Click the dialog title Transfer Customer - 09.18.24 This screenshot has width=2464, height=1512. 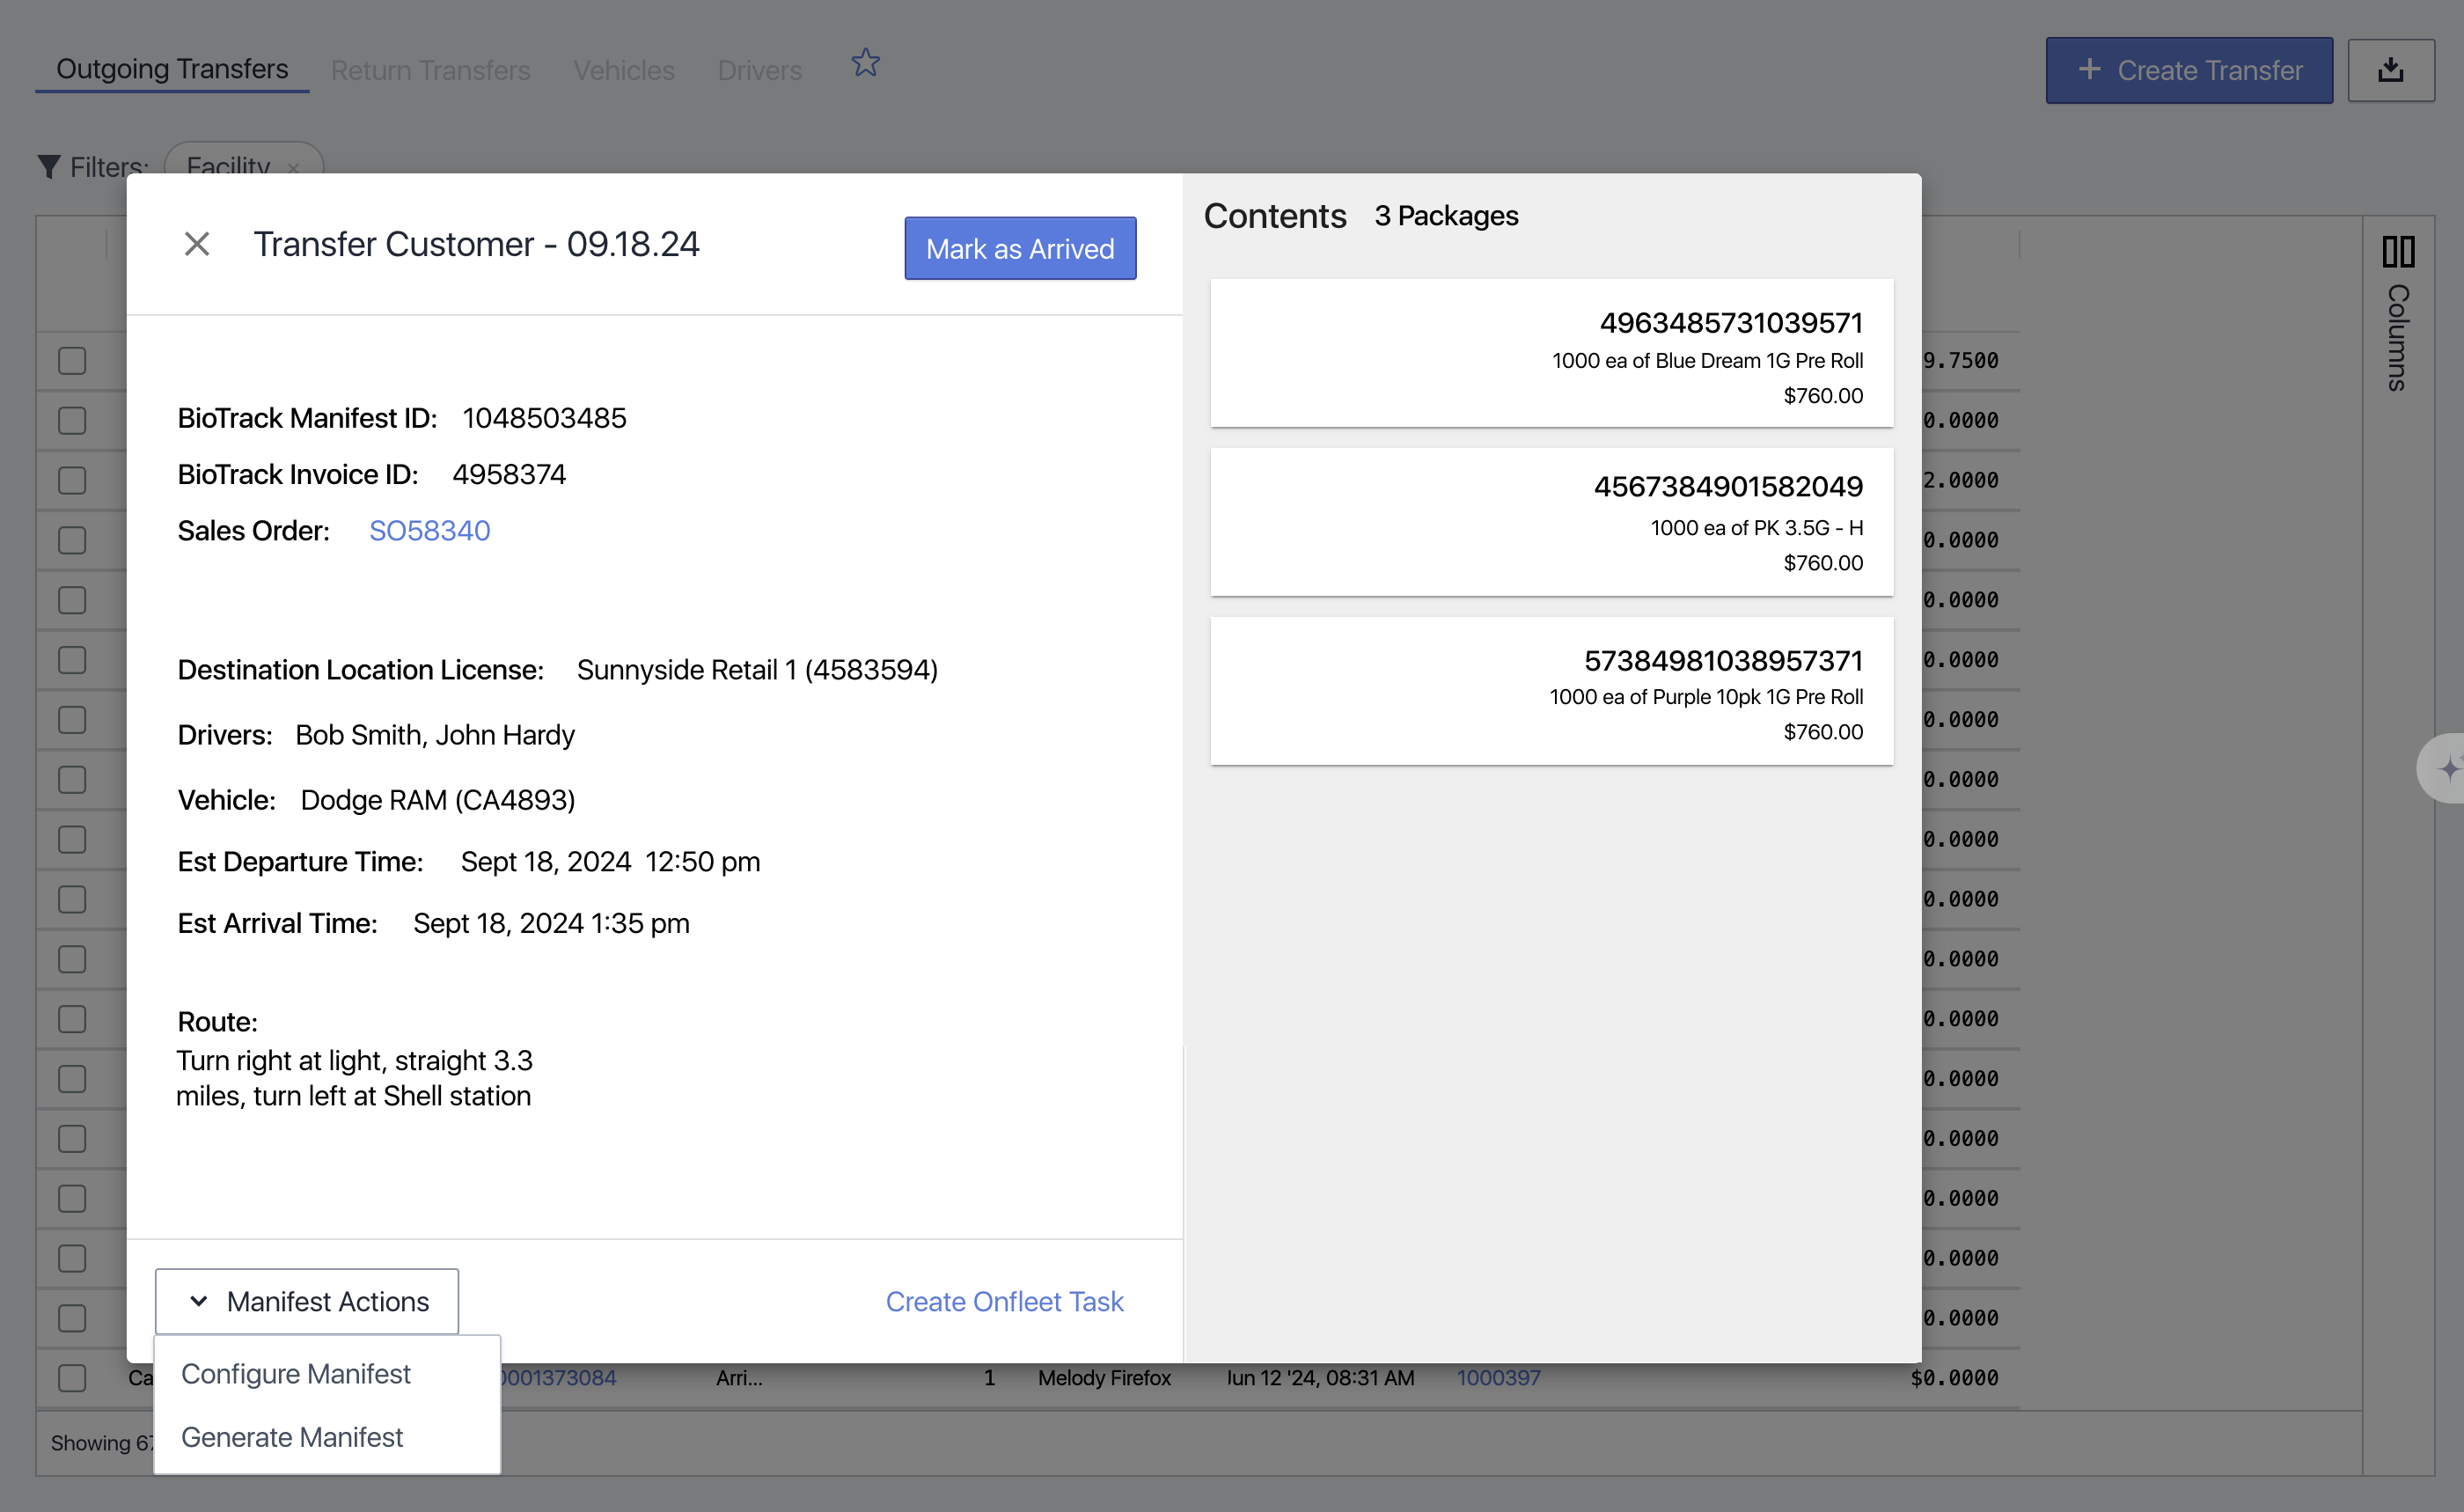pyautogui.click(x=476, y=244)
